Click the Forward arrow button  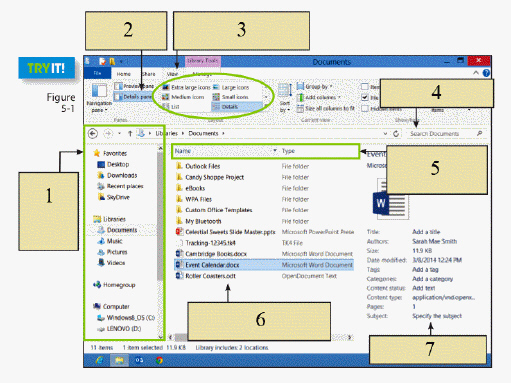(108, 134)
